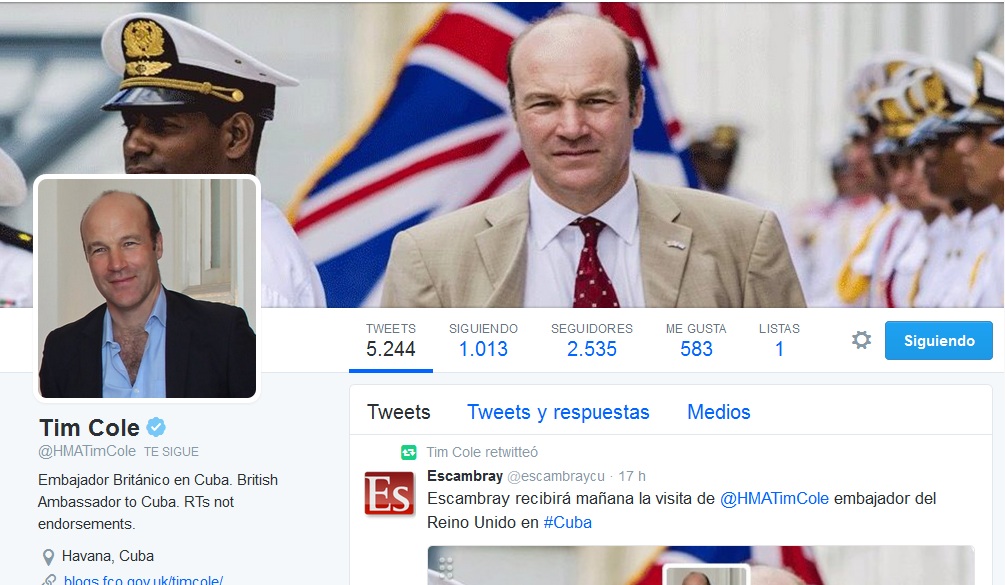1005x585 pixels.
Task: Open the gear settings icon menu
Action: pos(861,340)
